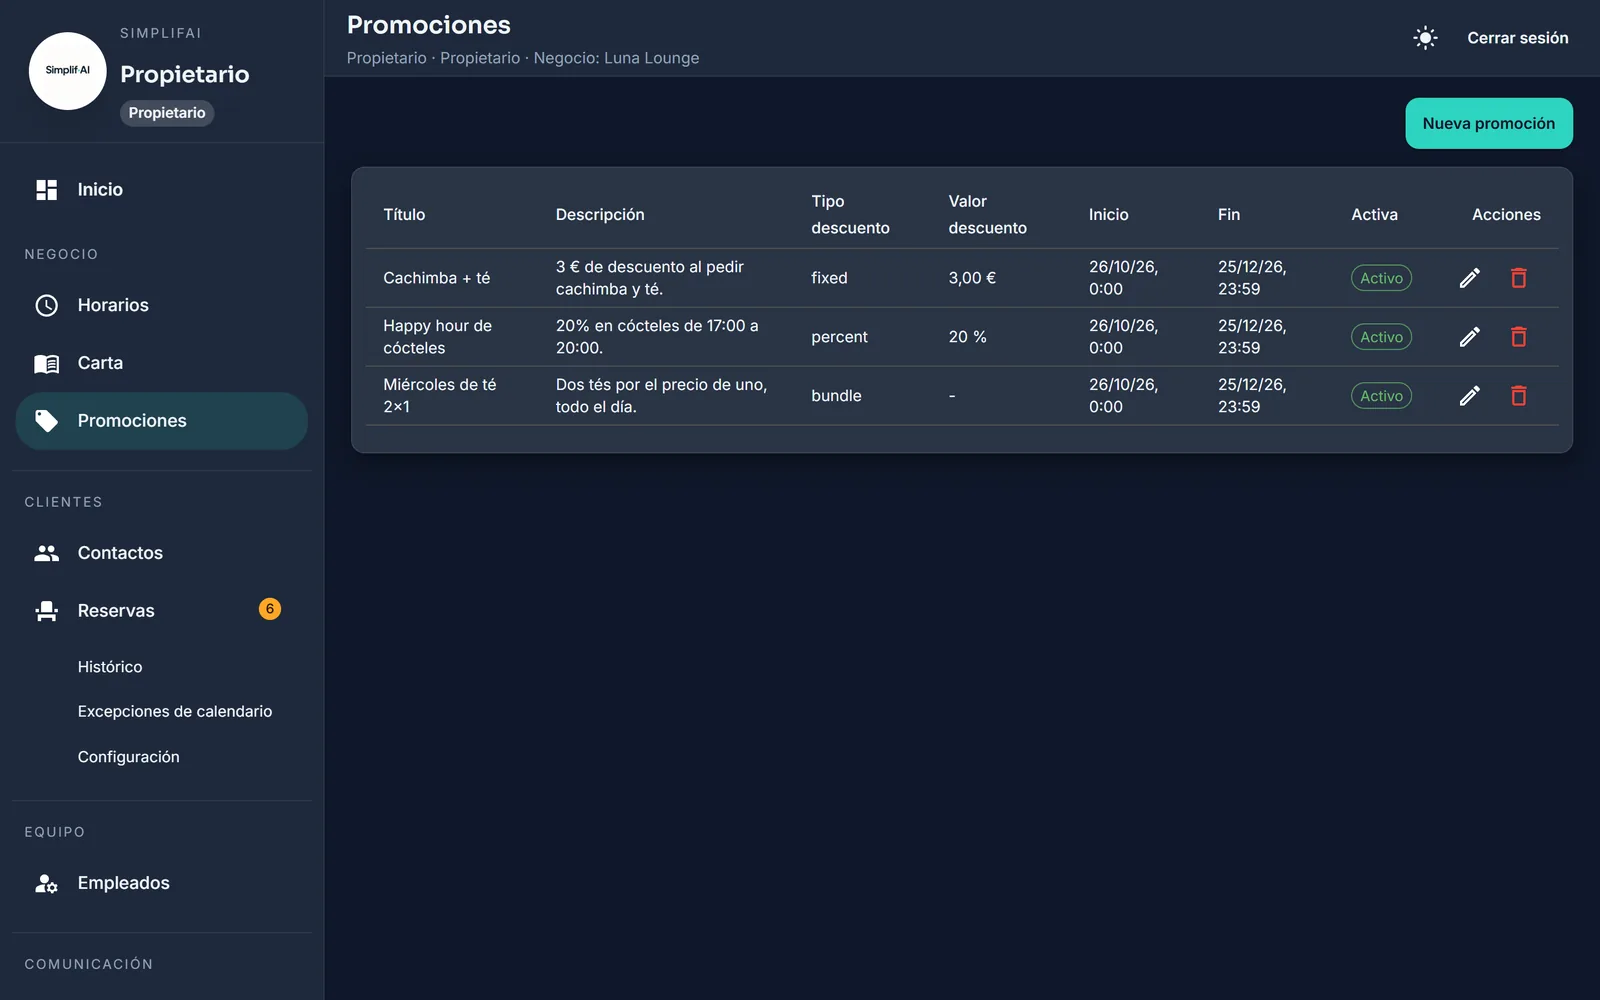Delete the Cachimba + té promotion
Image resolution: width=1600 pixels, height=1000 pixels.
click(x=1518, y=278)
